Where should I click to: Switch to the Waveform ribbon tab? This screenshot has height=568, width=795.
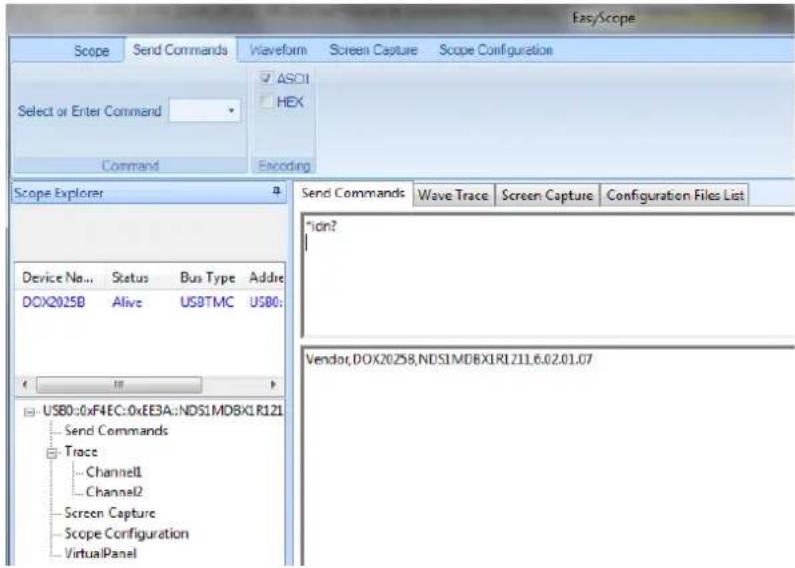(278, 50)
